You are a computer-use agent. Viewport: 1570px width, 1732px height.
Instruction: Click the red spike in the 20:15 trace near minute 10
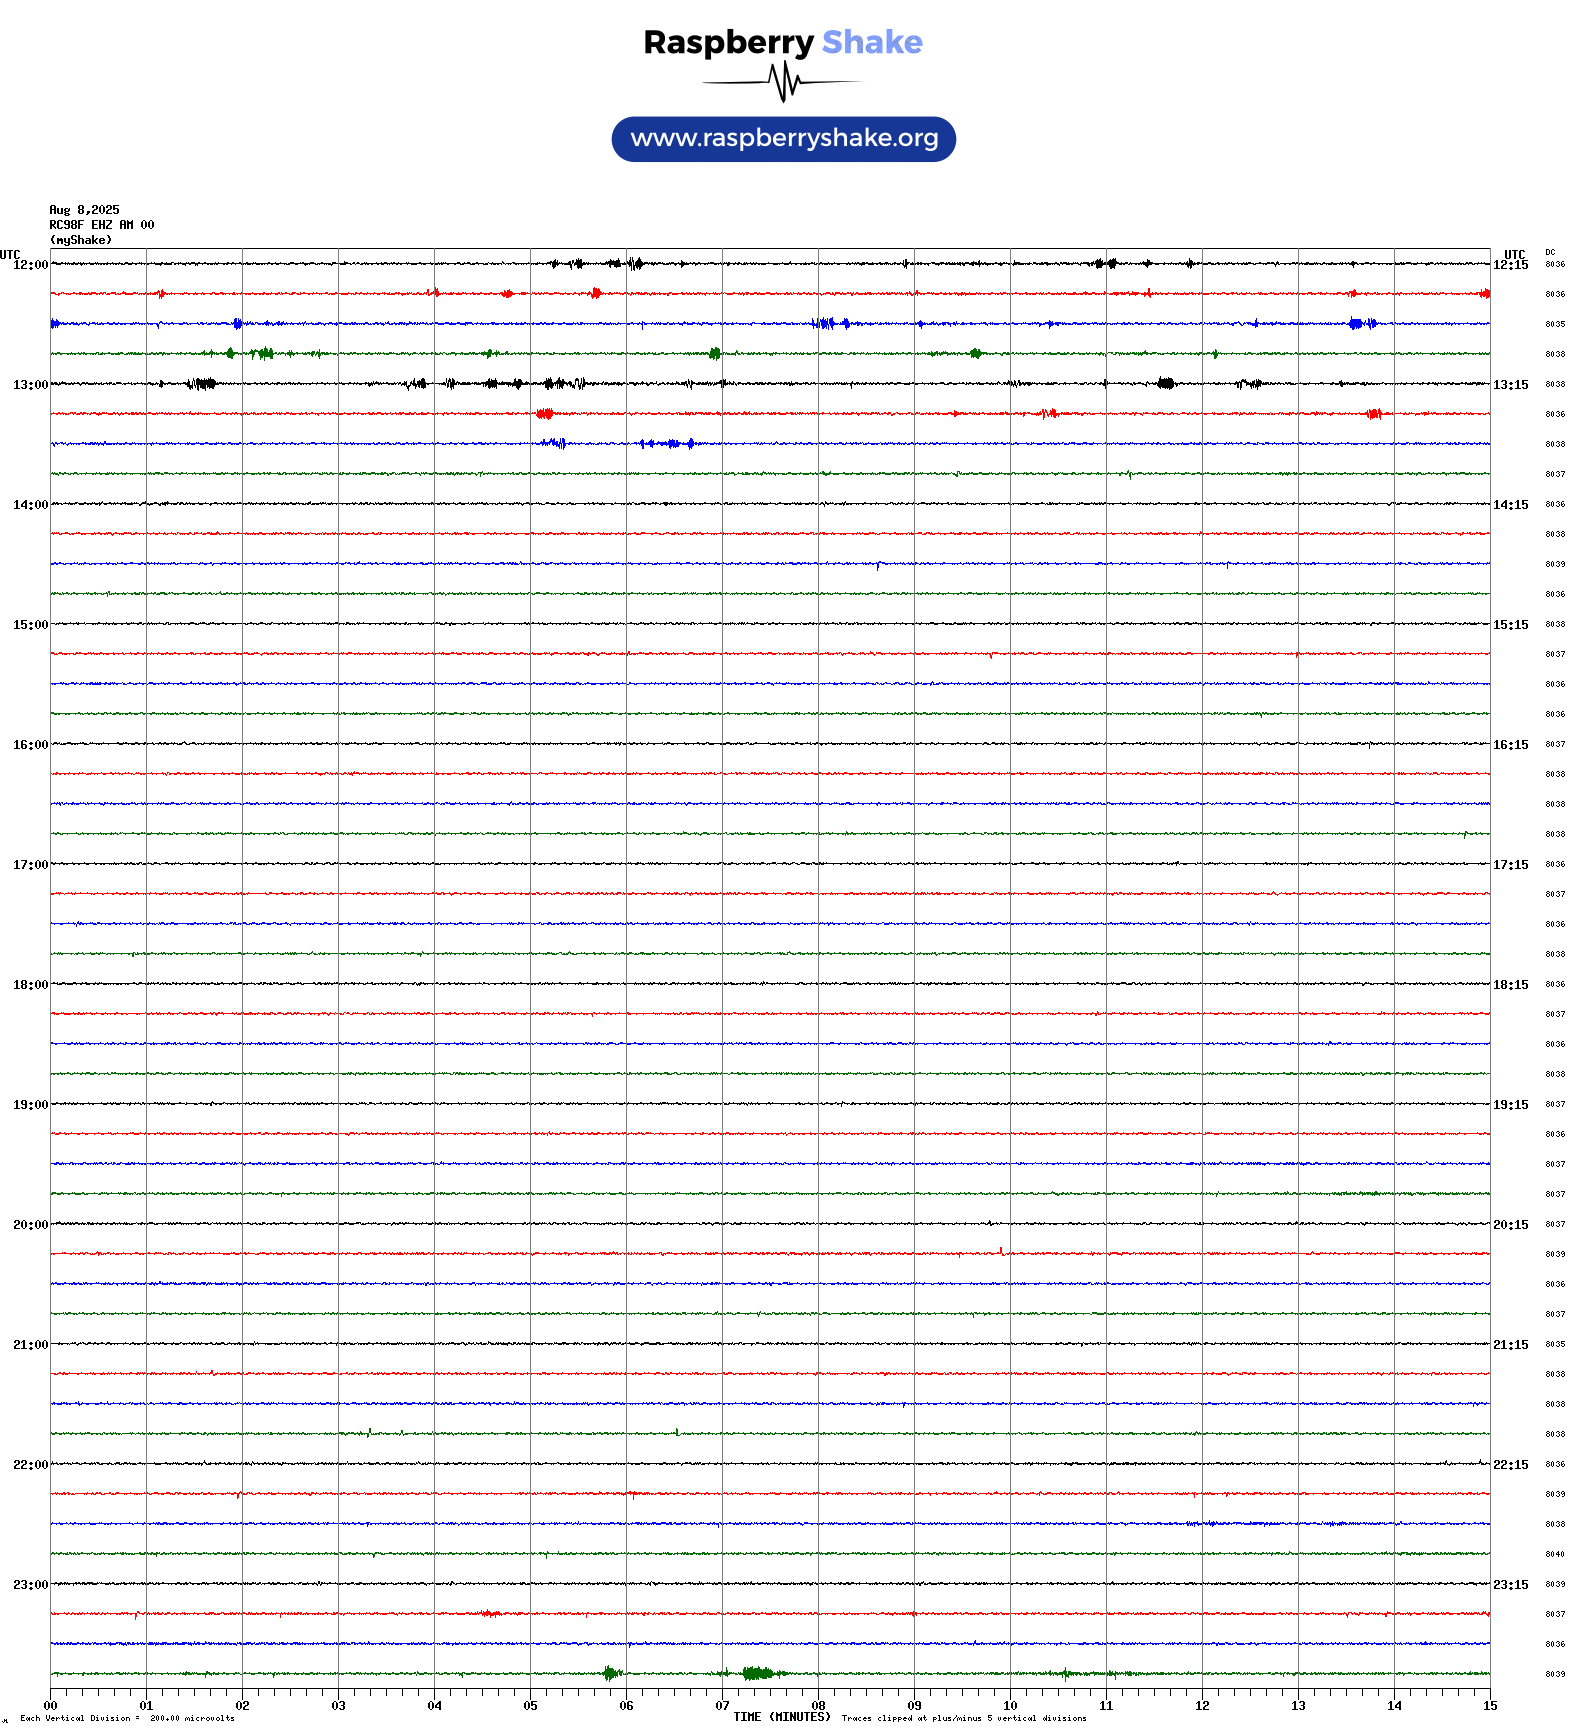coord(1001,1250)
